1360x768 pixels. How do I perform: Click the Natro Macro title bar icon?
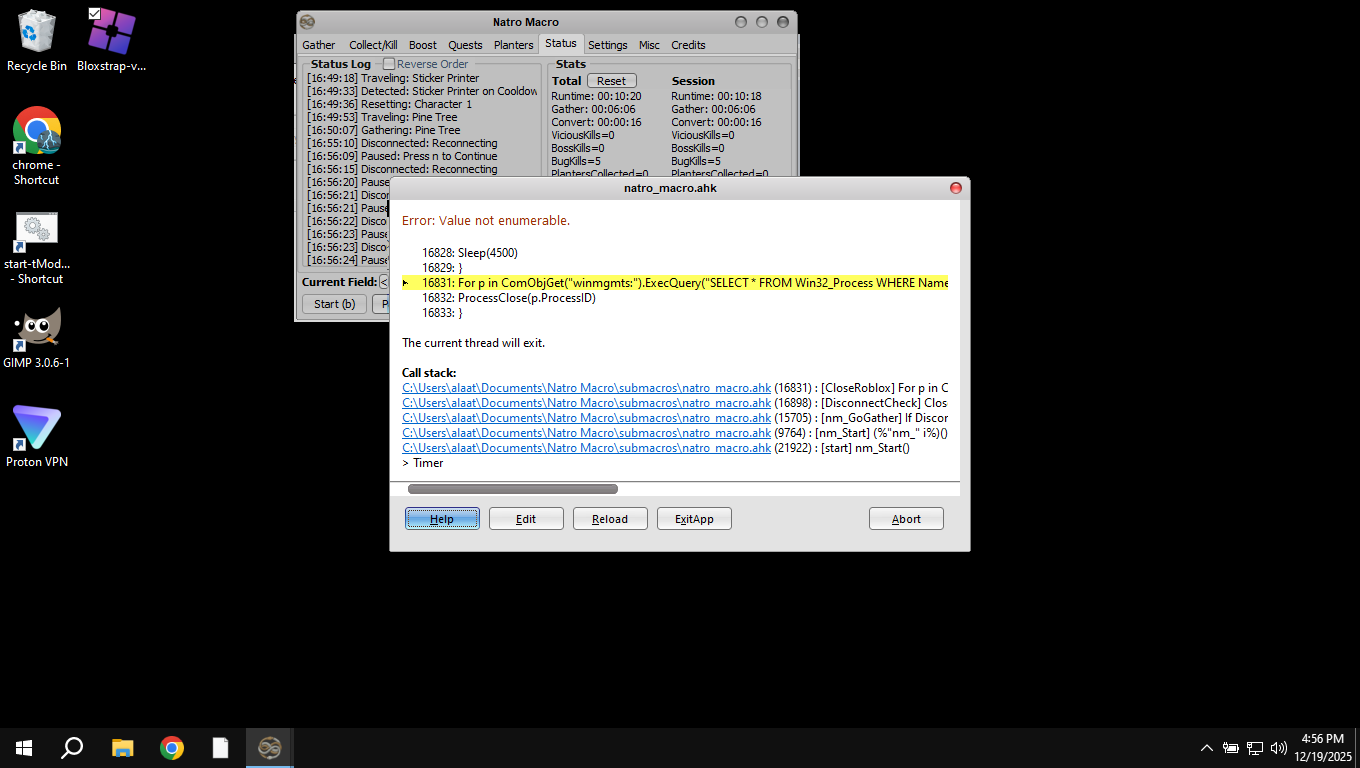point(308,22)
